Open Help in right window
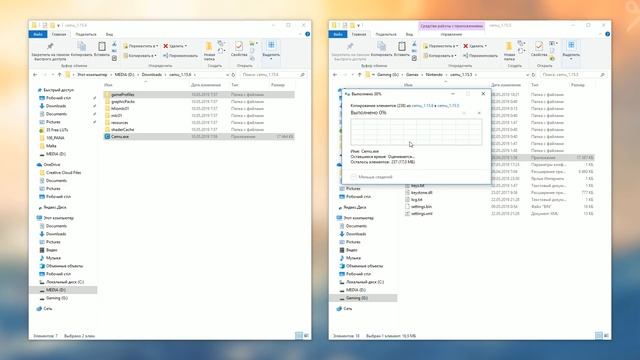The height and width of the screenshot is (360, 640). point(607,34)
